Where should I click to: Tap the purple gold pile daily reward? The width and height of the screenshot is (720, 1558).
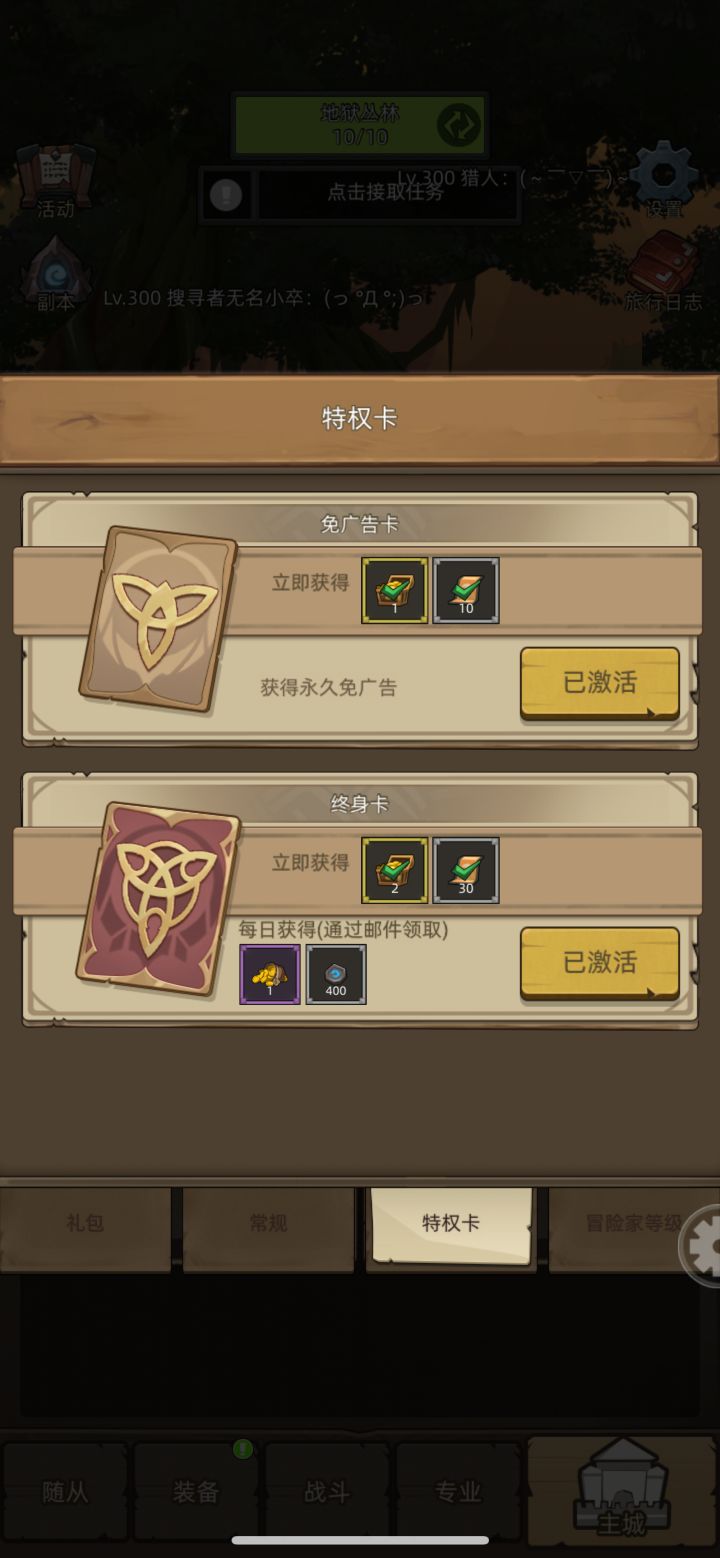pos(269,974)
